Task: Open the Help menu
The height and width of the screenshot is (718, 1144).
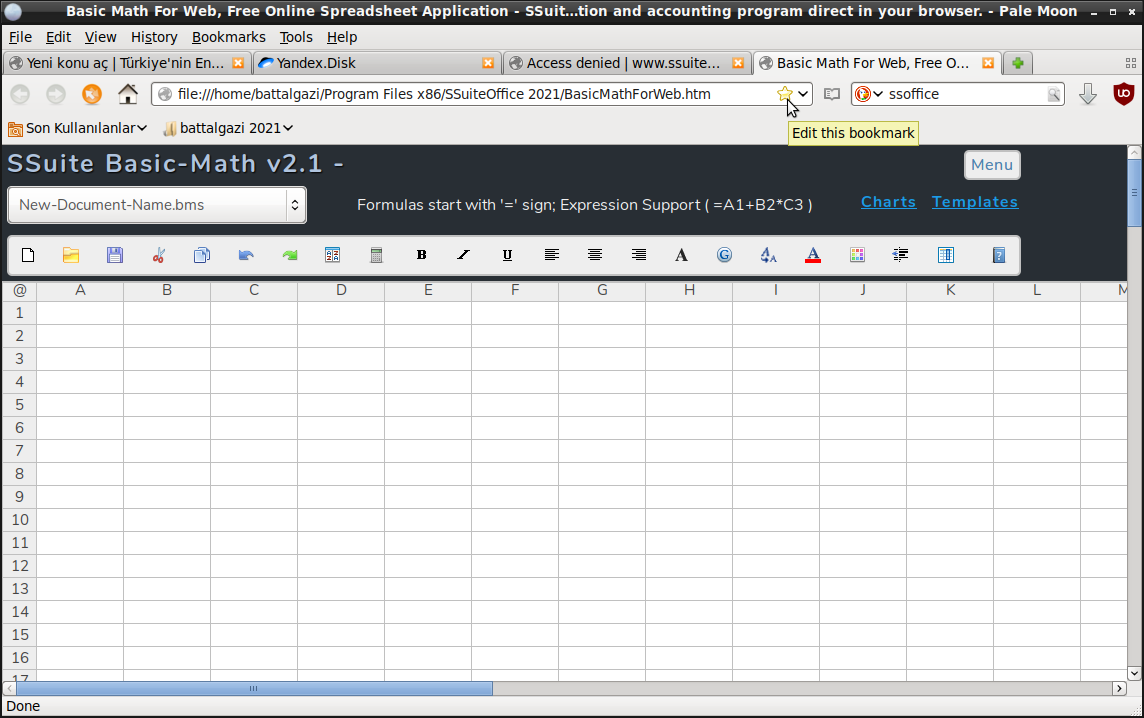Action: (341, 37)
